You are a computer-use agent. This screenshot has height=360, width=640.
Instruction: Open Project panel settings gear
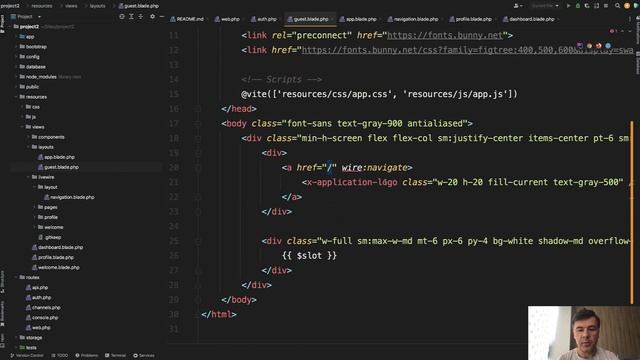pos(152,17)
